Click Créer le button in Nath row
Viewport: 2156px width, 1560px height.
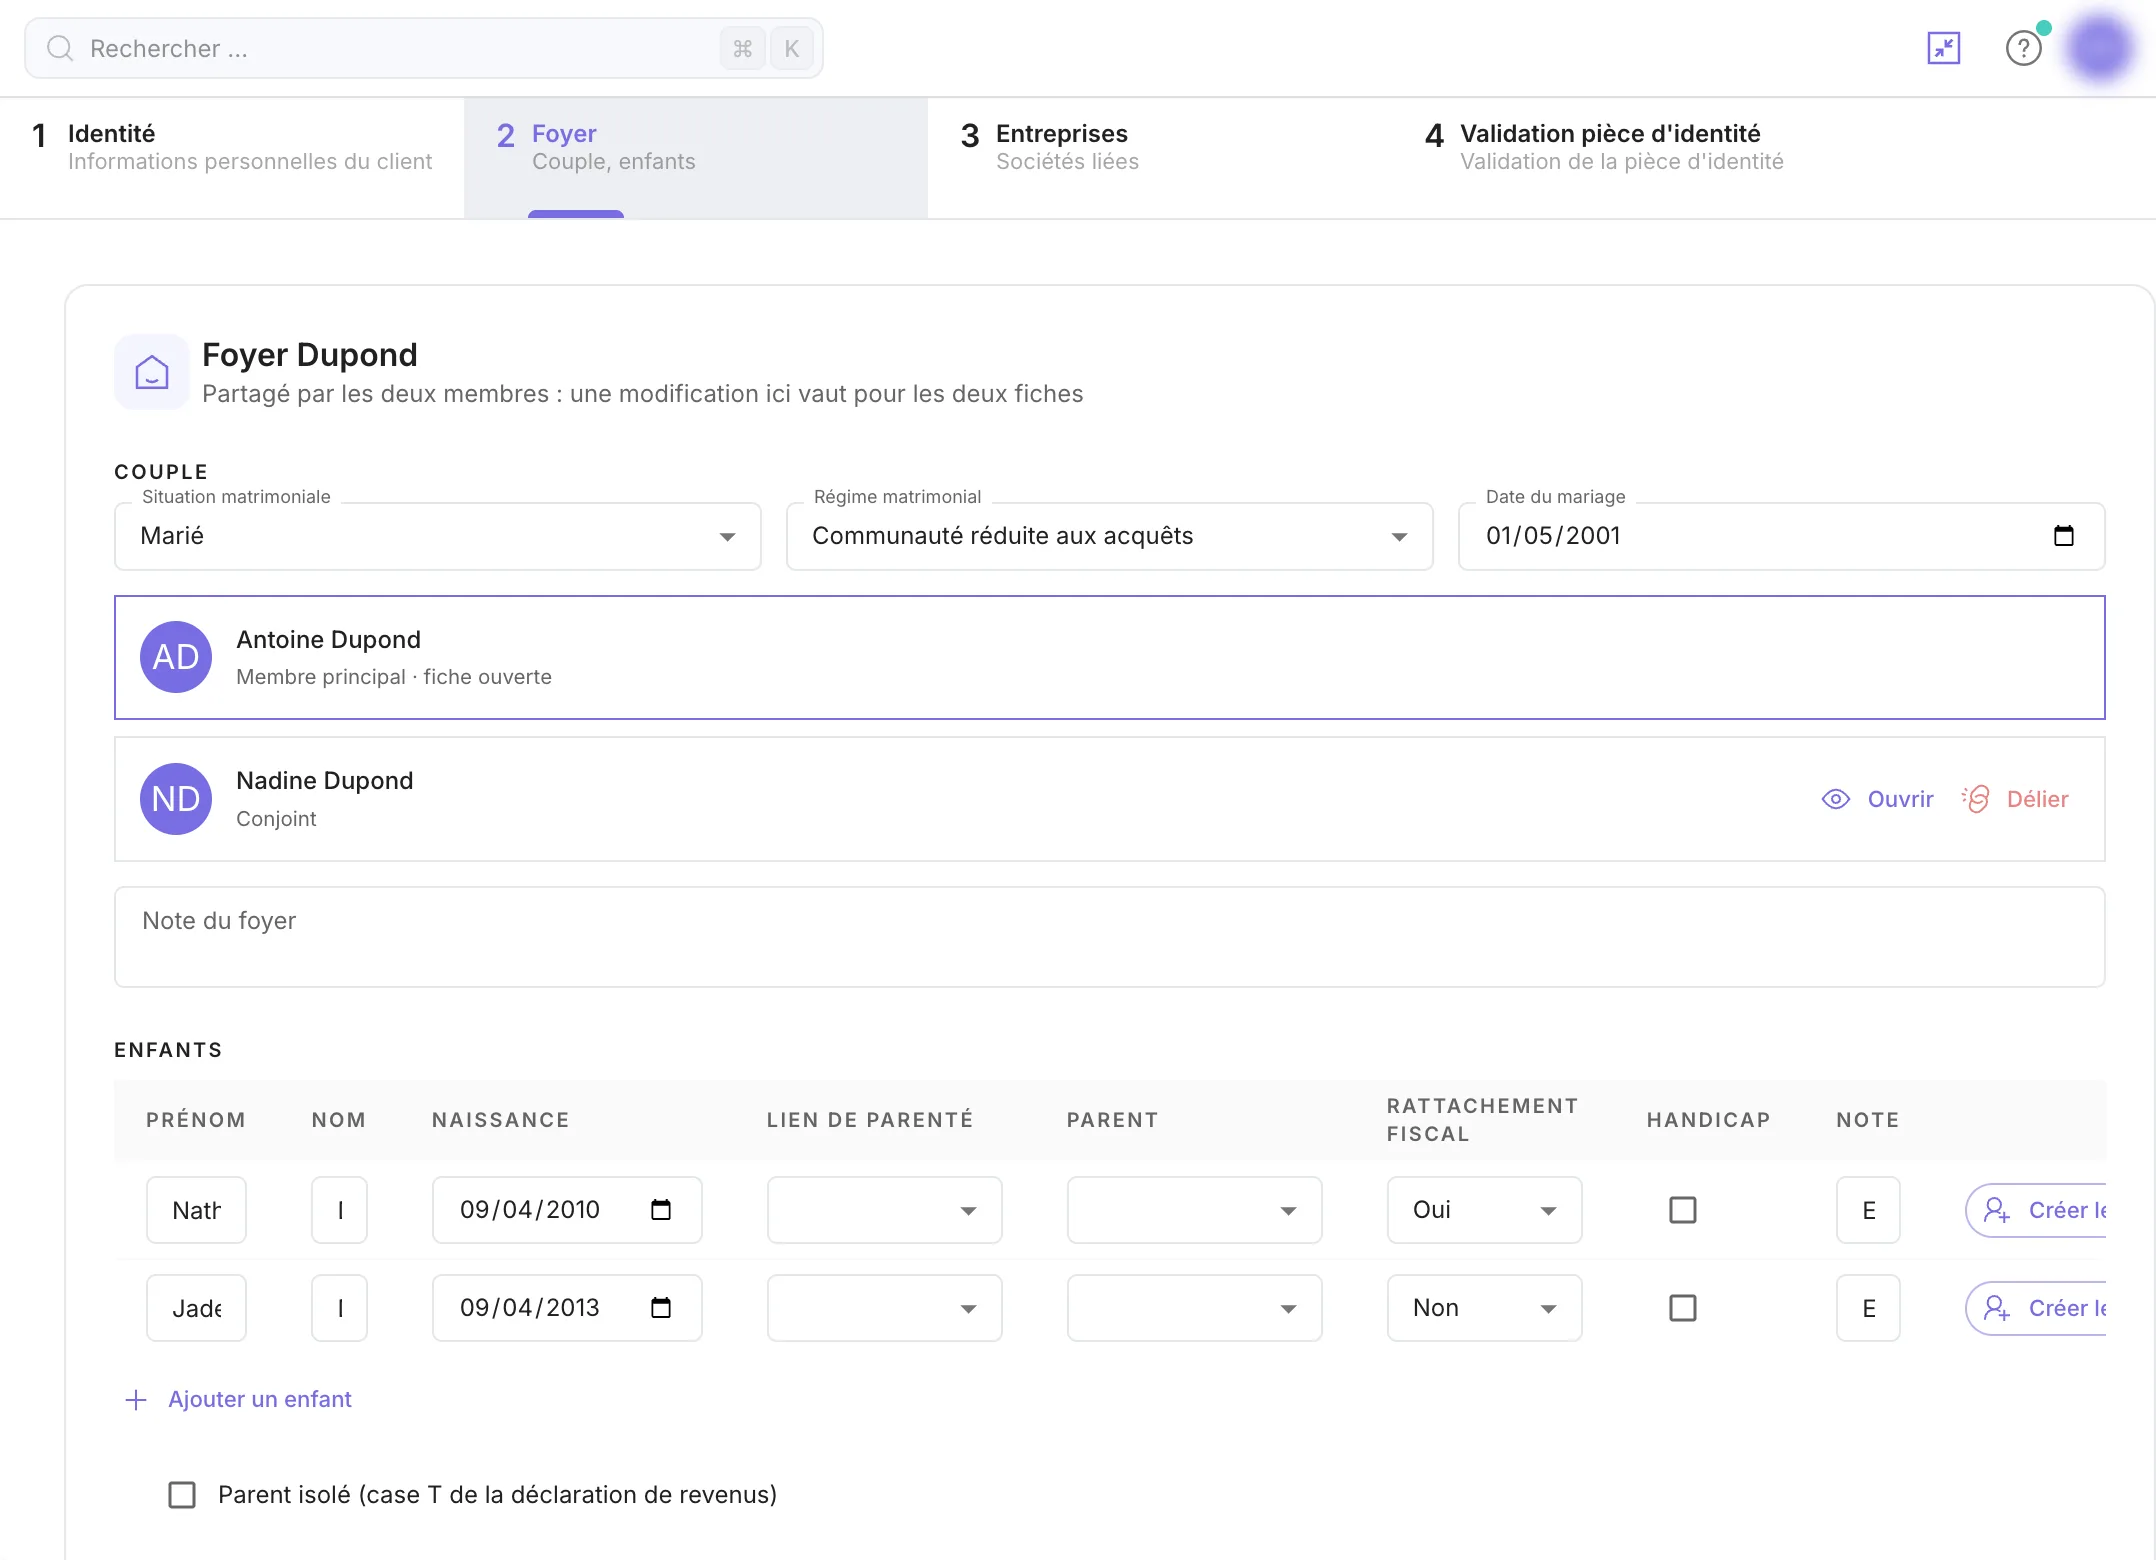pos(2037,1210)
